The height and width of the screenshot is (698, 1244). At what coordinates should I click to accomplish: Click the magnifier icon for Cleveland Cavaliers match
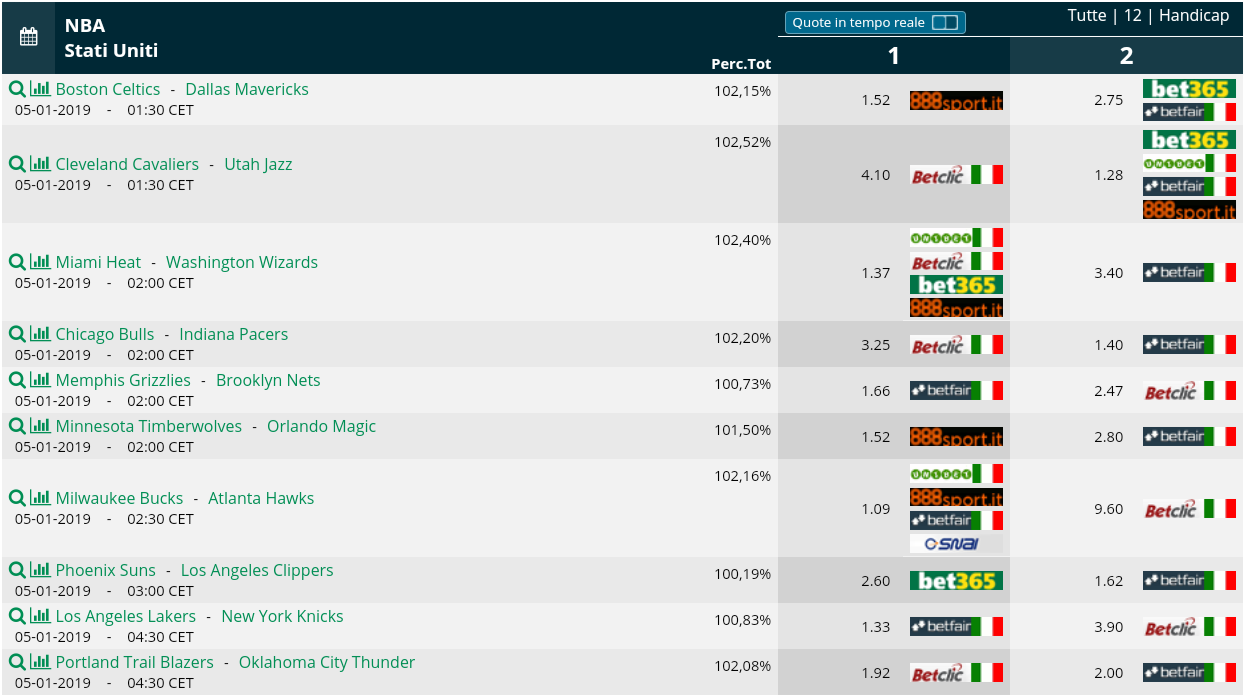coord(17,163)
